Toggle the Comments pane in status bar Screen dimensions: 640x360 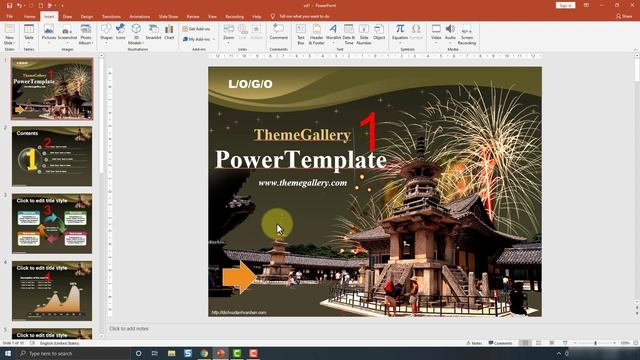[x=500, y=343]
